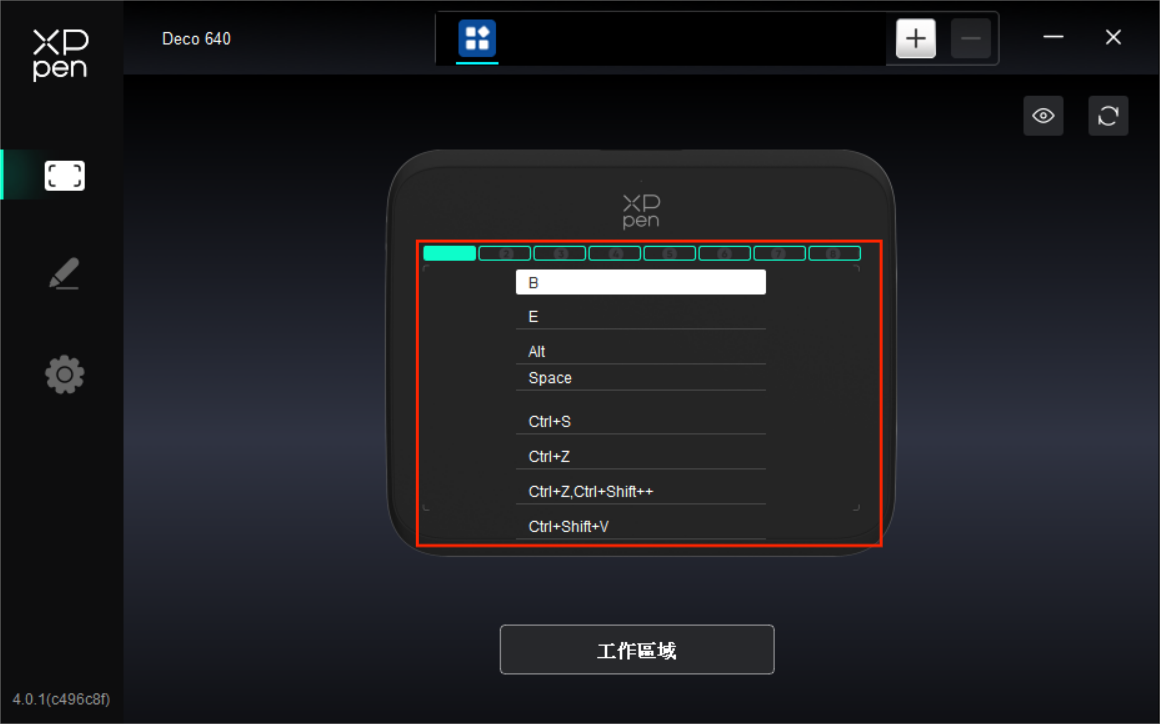This screenshot has width=1160, height=724.
Task: Select shortcut key number 8 on tablet
Action: click(834, 253)
